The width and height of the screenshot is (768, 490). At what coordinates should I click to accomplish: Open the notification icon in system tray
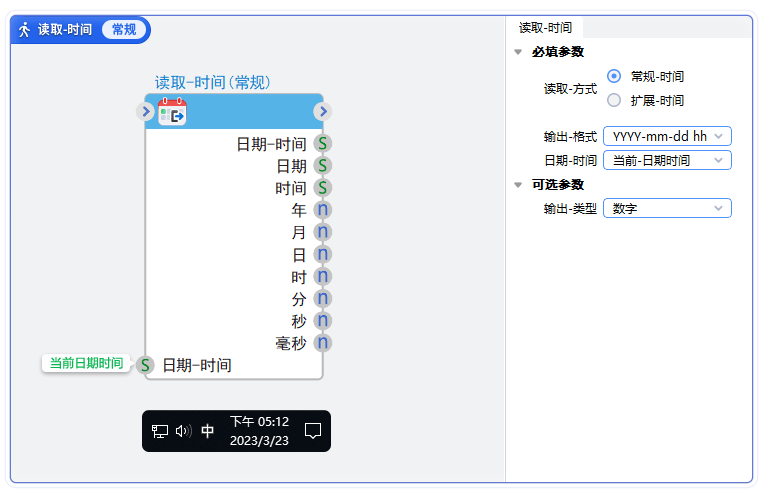click(x=313, y=431)
